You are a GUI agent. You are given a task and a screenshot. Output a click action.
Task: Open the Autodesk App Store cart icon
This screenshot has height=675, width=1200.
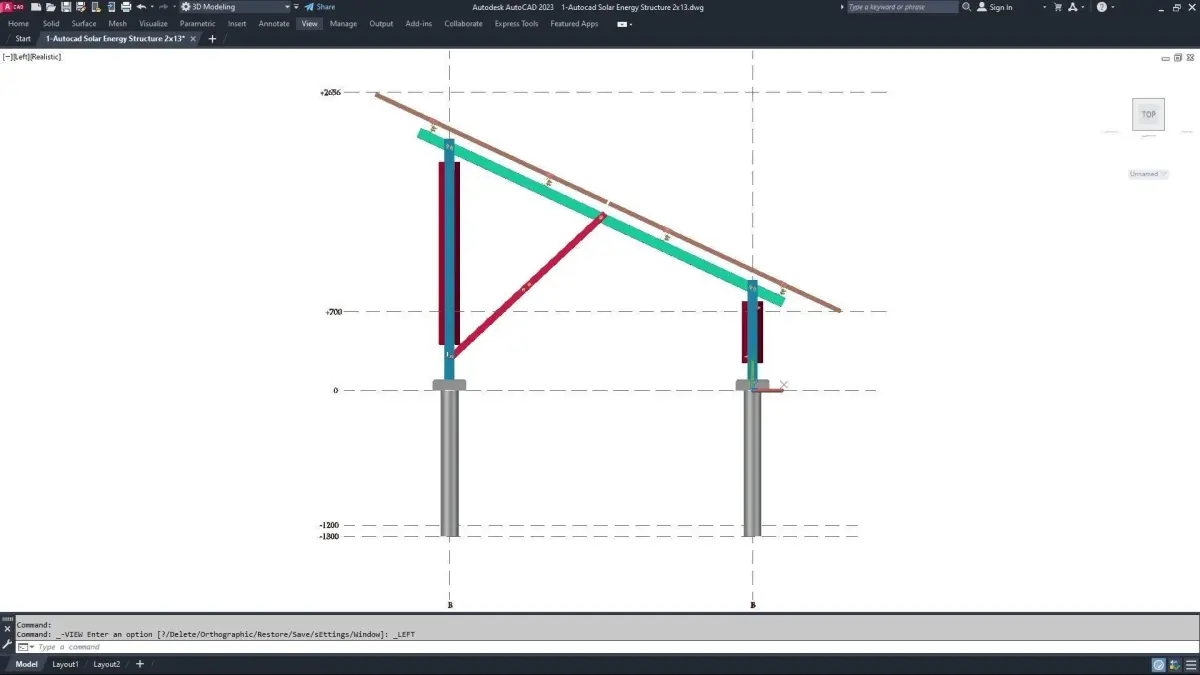point(1058,7)
